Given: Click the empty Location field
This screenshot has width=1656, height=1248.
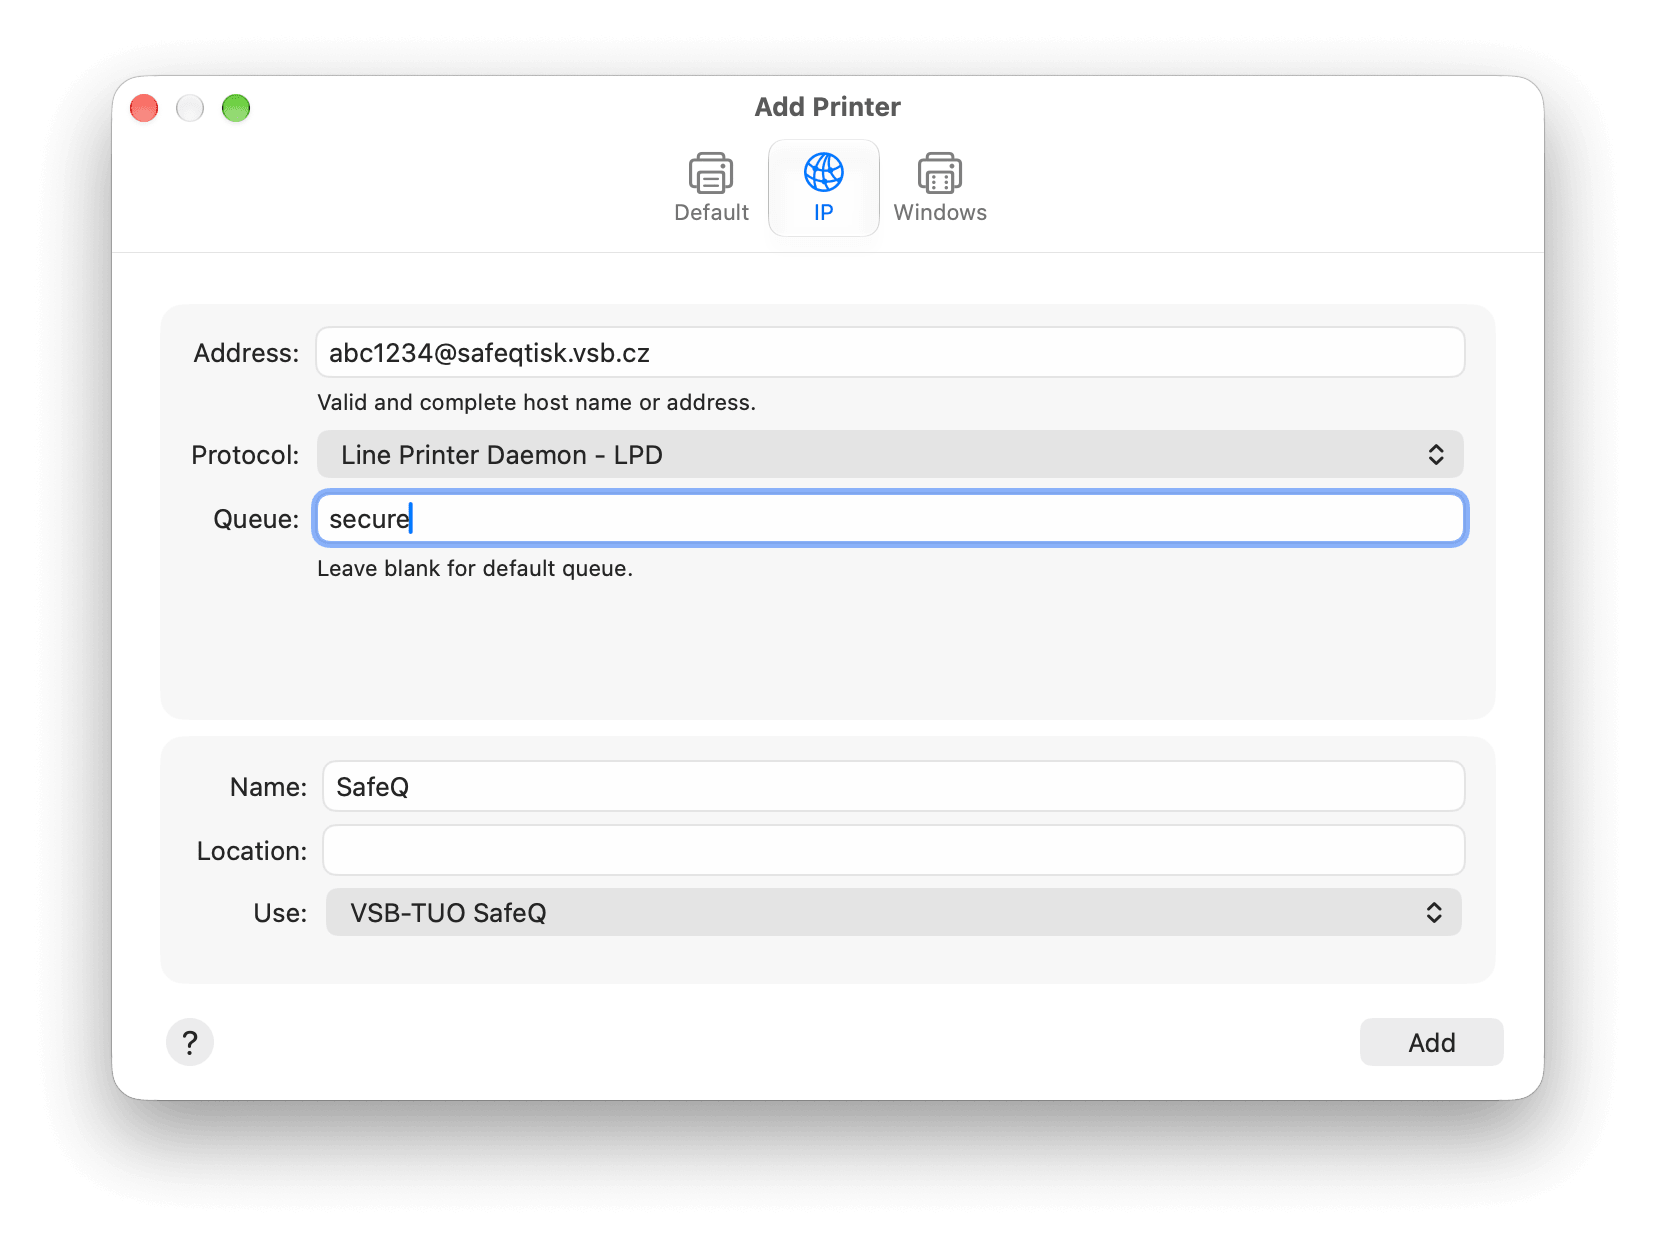Looking at the screenshot, I should pos(893,850).
